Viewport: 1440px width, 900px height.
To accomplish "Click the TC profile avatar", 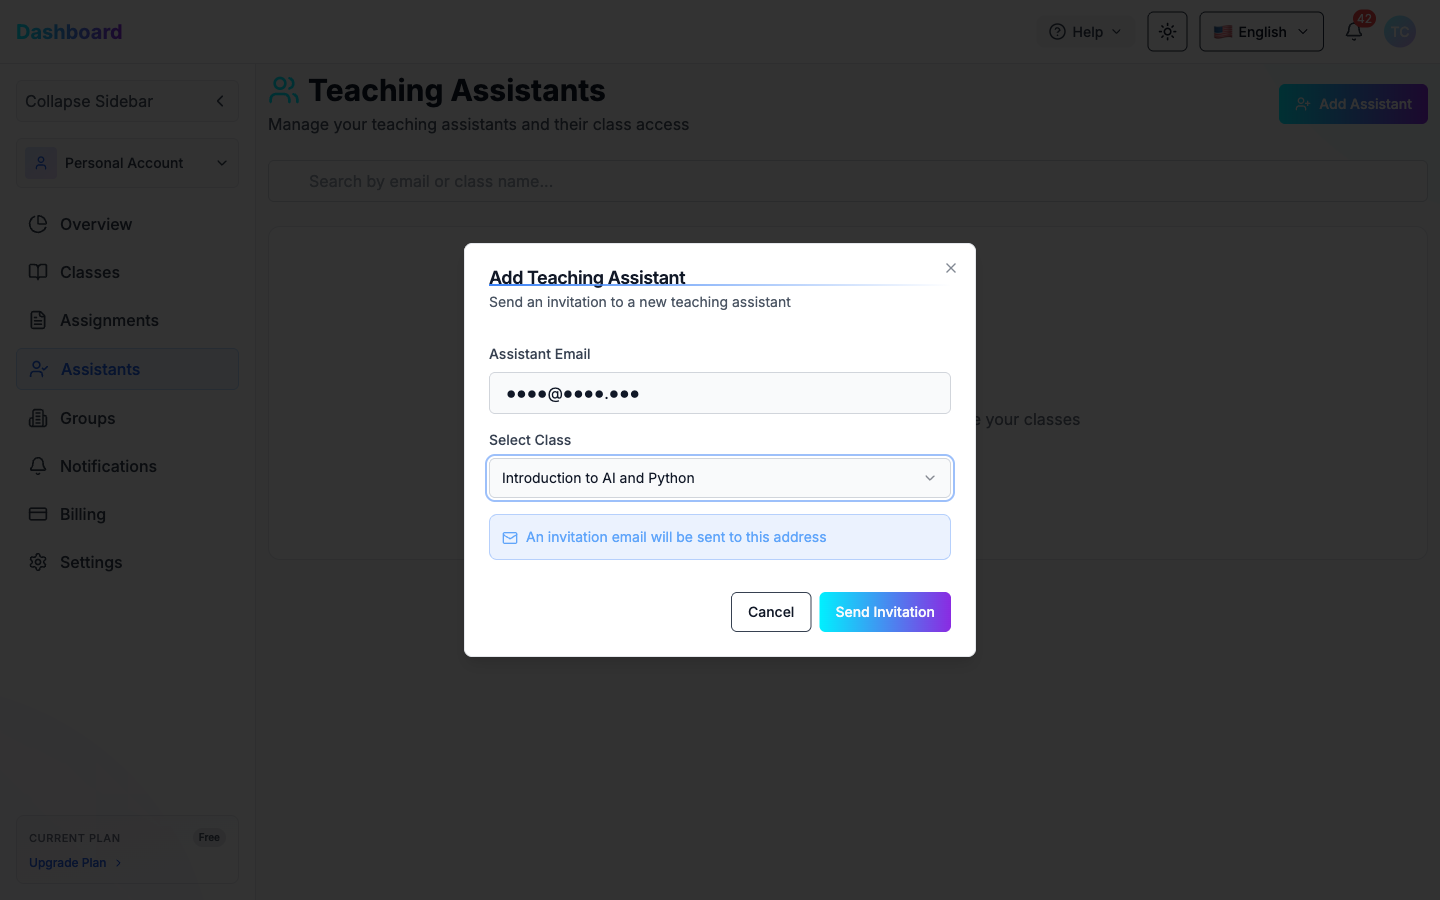I will point(1400,31).
